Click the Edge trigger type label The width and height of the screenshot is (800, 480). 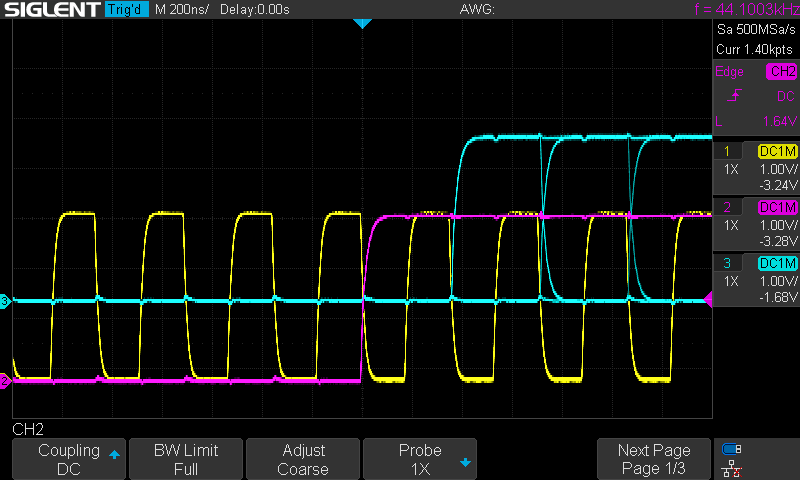pyautogui.click(x=729, y=71)
